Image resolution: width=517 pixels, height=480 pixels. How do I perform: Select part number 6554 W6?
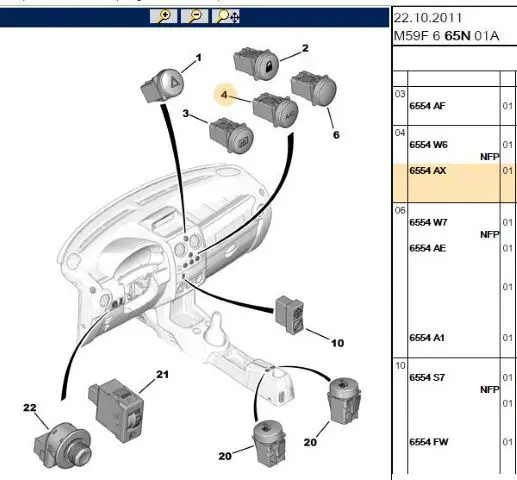pyautogui.click(x=428, y=145)
